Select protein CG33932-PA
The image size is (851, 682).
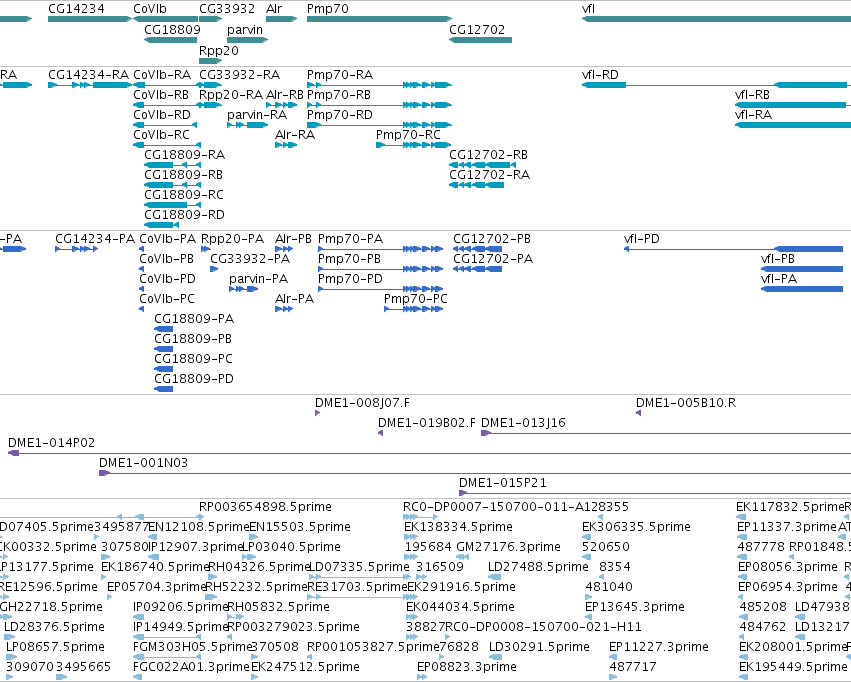coord(250,259)
